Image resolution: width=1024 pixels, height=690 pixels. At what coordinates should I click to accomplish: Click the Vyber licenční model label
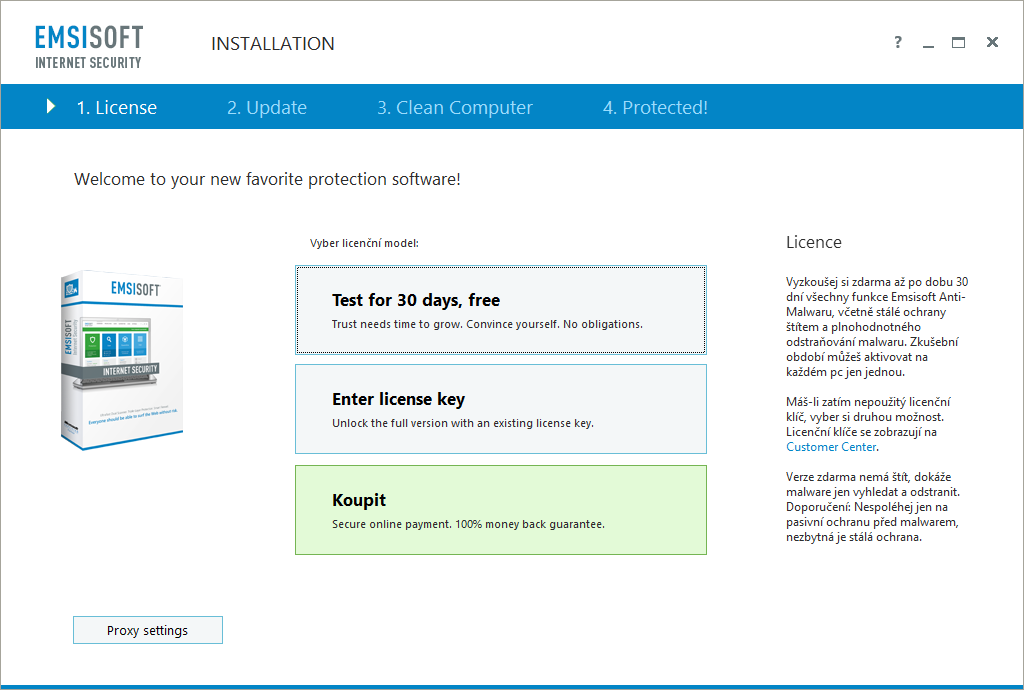pyautogui.click(x=364, y=243)
